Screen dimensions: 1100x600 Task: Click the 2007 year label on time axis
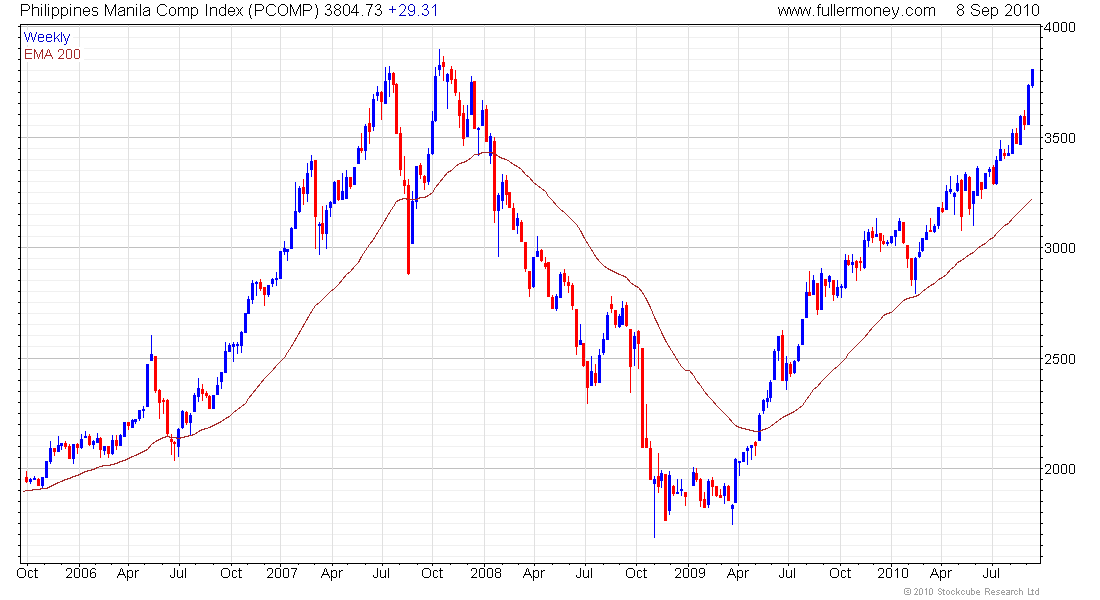pyautogui.click(x=282, y=573)
